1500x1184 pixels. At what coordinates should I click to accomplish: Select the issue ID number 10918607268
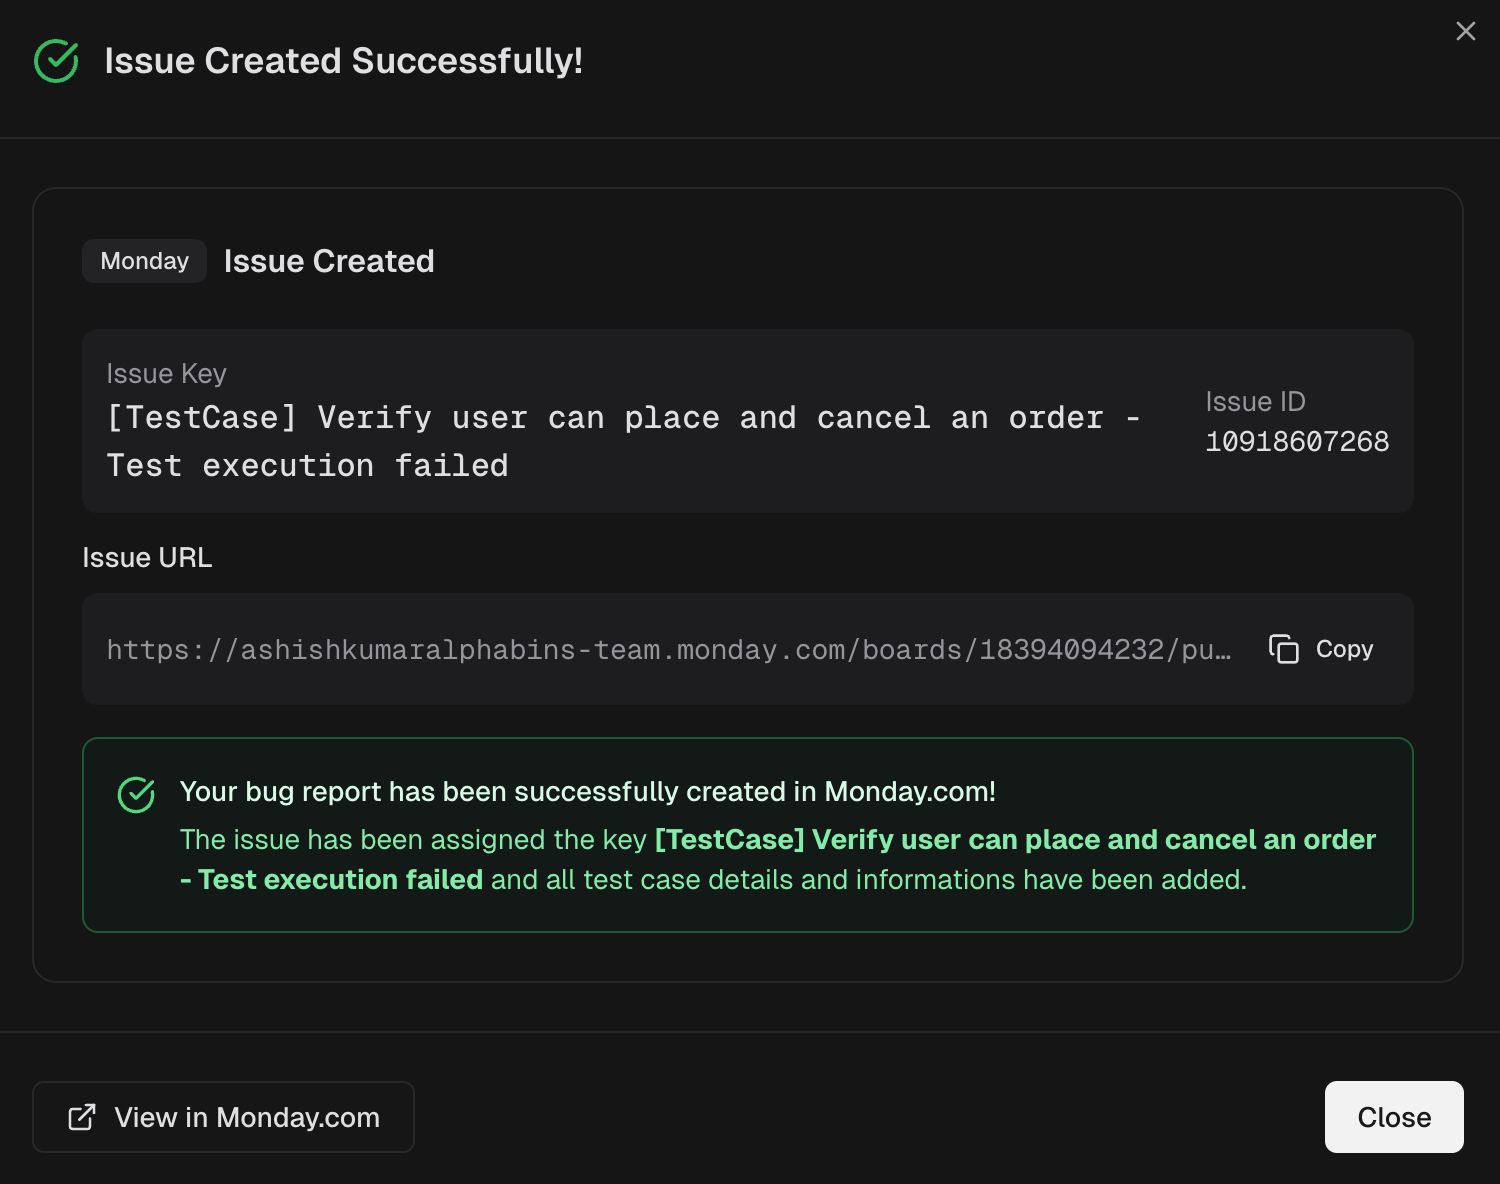pos(1296,441)
